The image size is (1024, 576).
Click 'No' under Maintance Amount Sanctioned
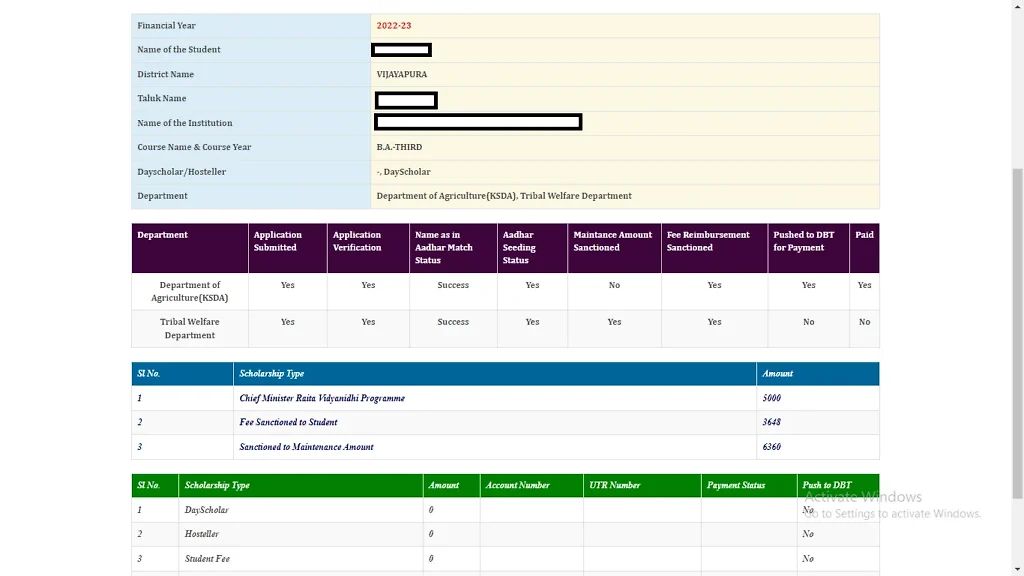coord(614,285)
